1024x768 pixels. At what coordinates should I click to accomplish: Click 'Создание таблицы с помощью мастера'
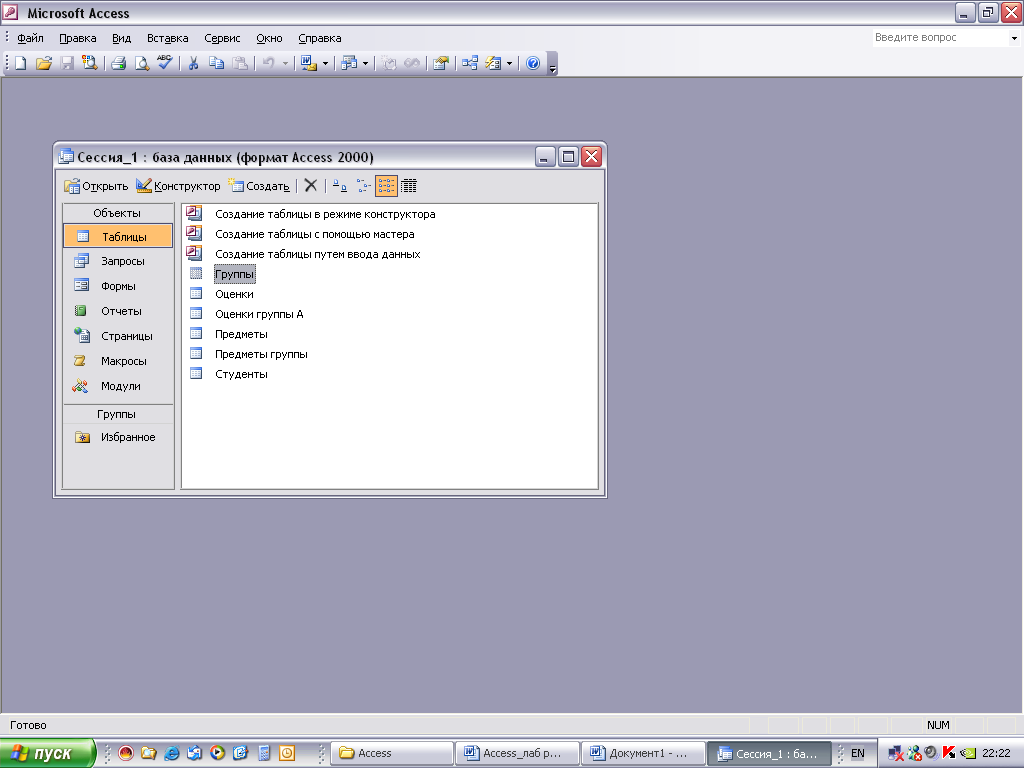(314, 234)
